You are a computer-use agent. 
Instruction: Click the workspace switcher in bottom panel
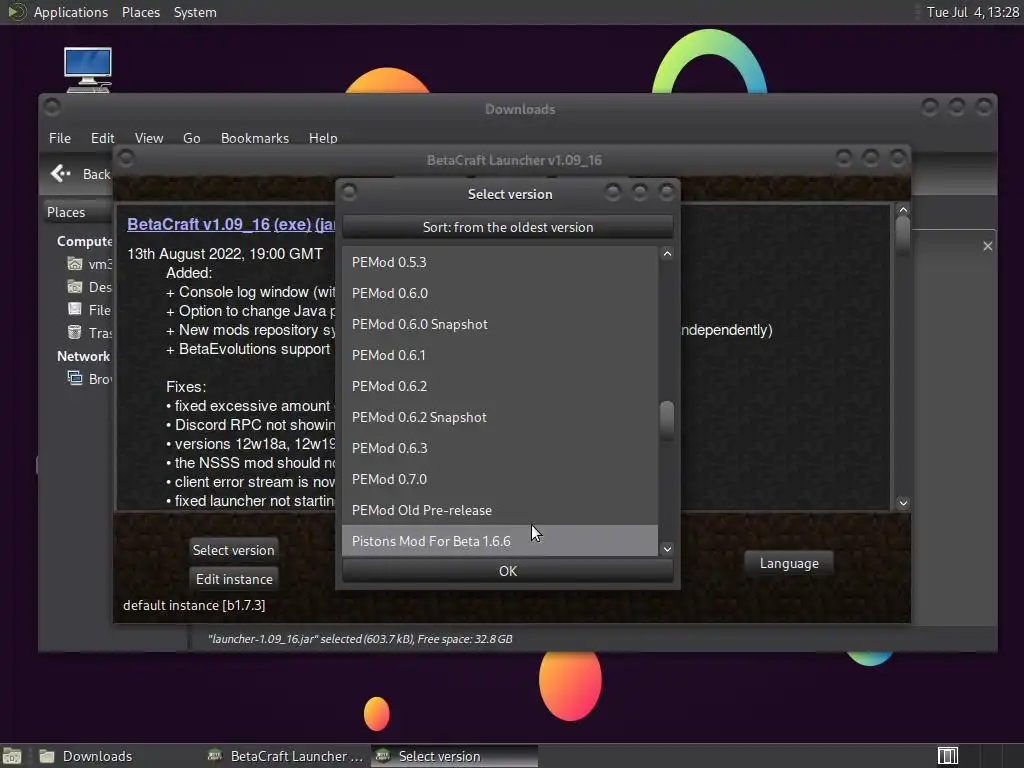(x=948, y=756)
